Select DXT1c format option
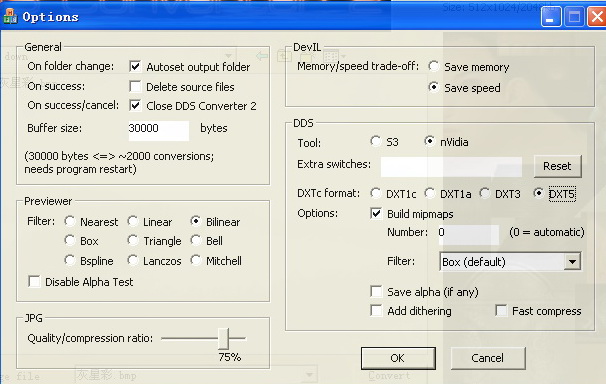Screen dimensions: 606x384 pyautogui.click(x=375, y=193)
